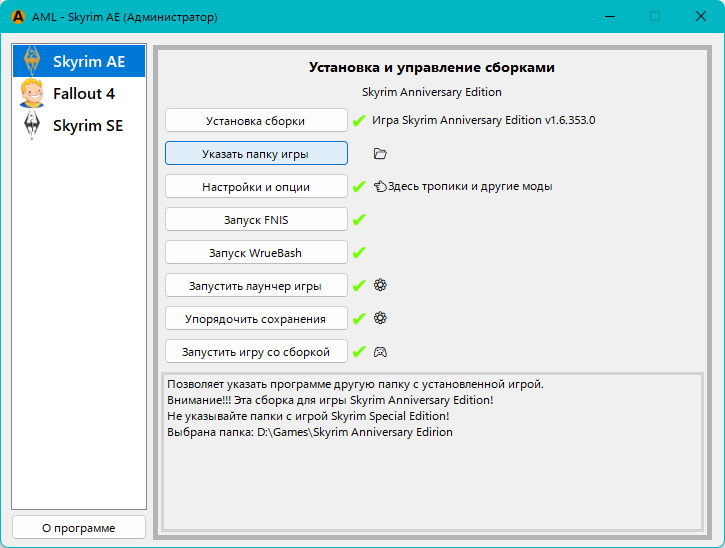Click the pointing hand icon near settings
The width and height of the screenshot is (725, 548).
click(380, 186)
